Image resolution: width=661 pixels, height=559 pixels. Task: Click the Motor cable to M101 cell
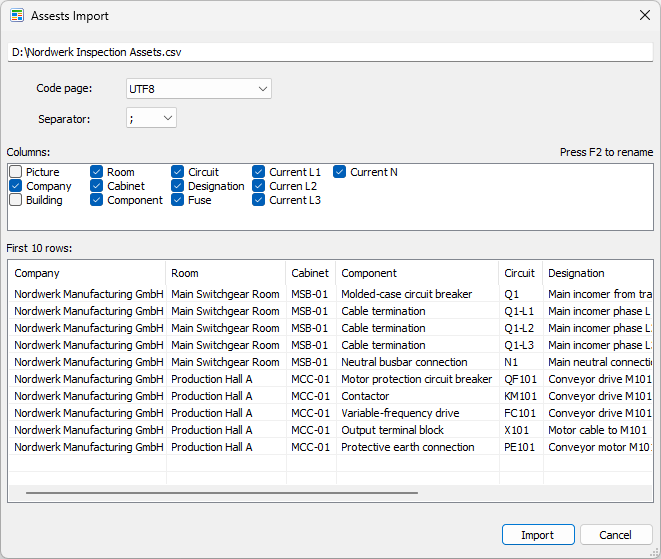click(x=598, y=430)
